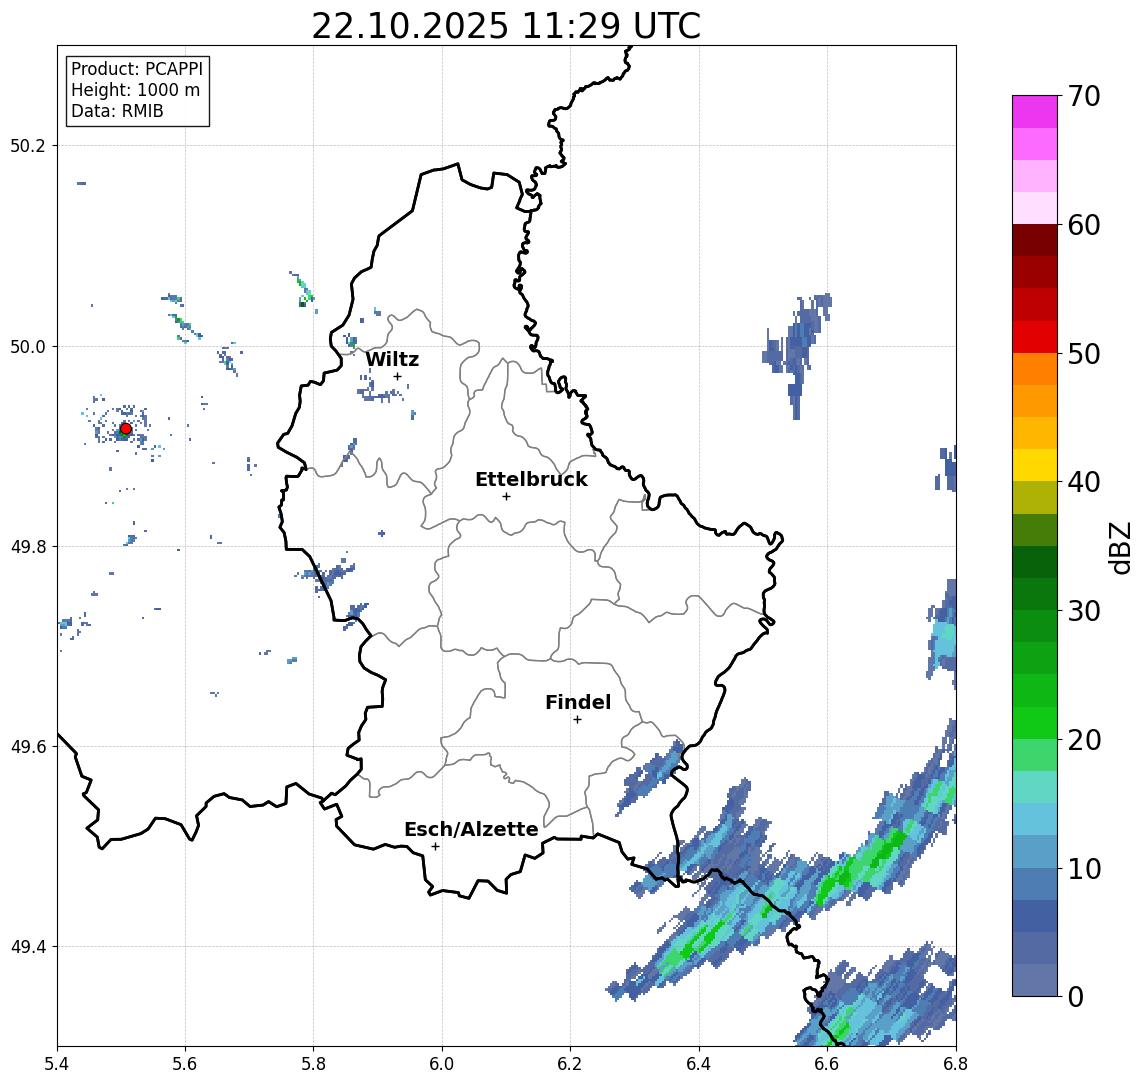Click the plus marker below the Esch/Alzette label
The height and width of the screenshot is (1084, 1145).
[435, 847]
